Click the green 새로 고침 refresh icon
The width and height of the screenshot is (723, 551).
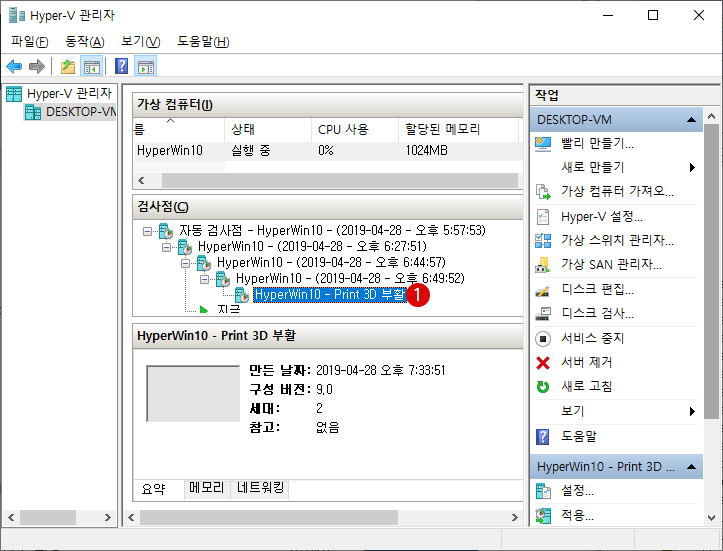(543, 386)
